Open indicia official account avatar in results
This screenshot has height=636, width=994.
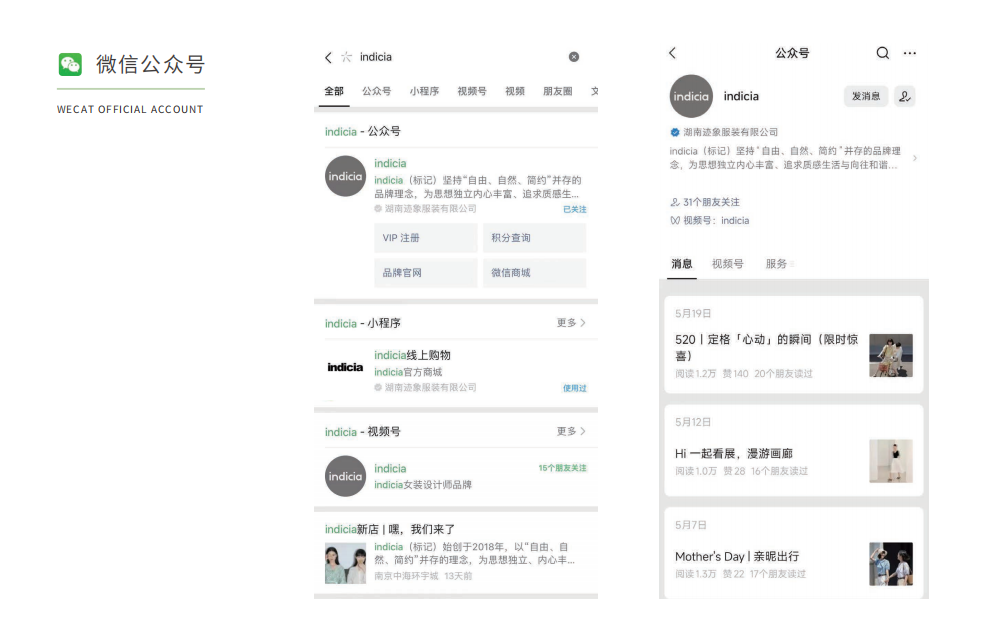coord(345,176)
